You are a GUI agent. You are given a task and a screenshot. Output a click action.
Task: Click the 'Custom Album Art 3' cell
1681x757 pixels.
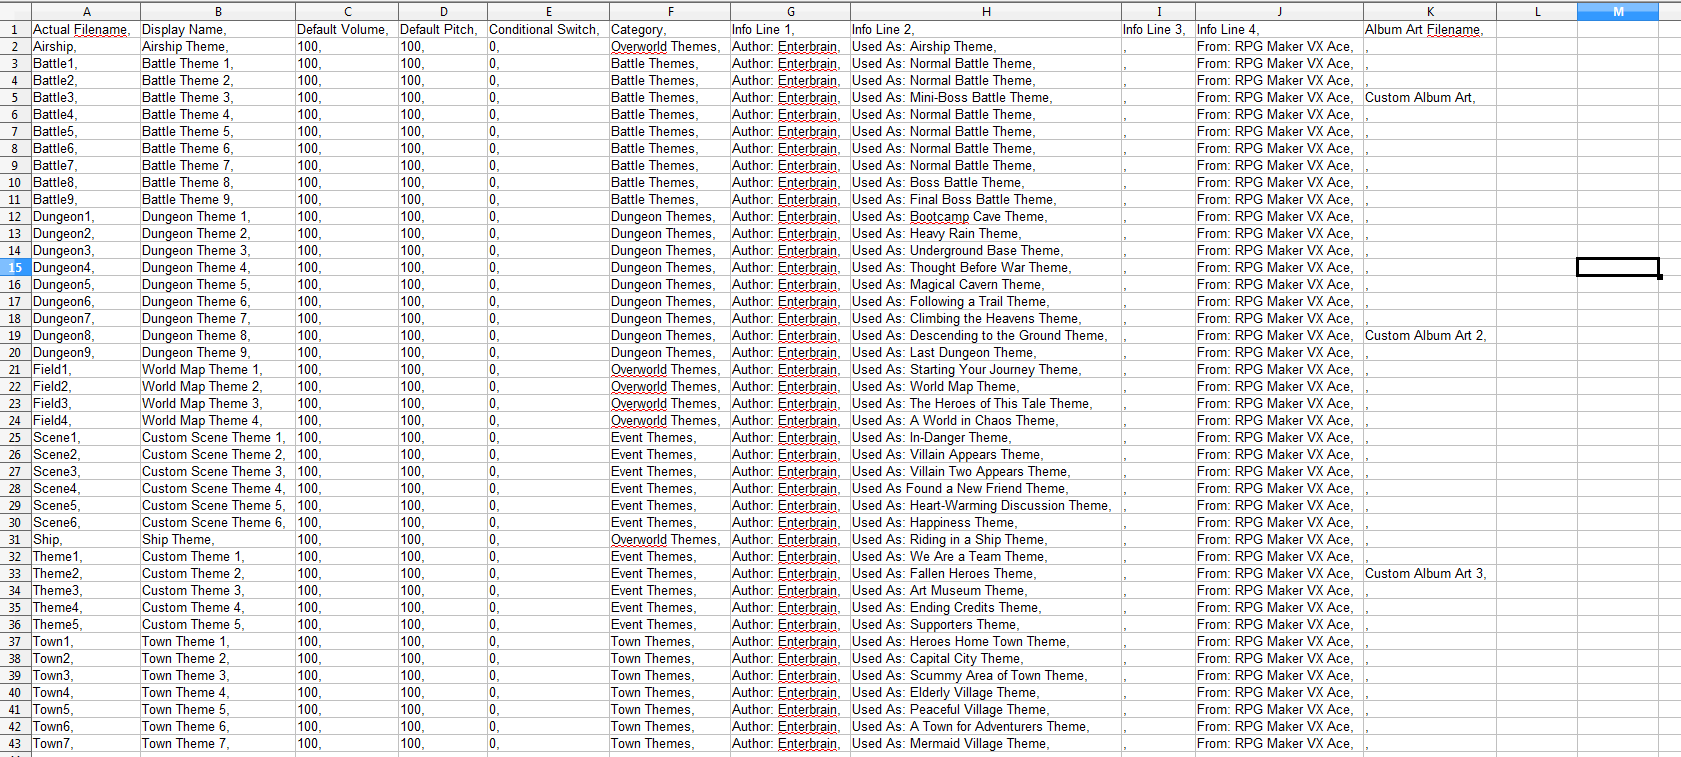tap(1425, 573)
